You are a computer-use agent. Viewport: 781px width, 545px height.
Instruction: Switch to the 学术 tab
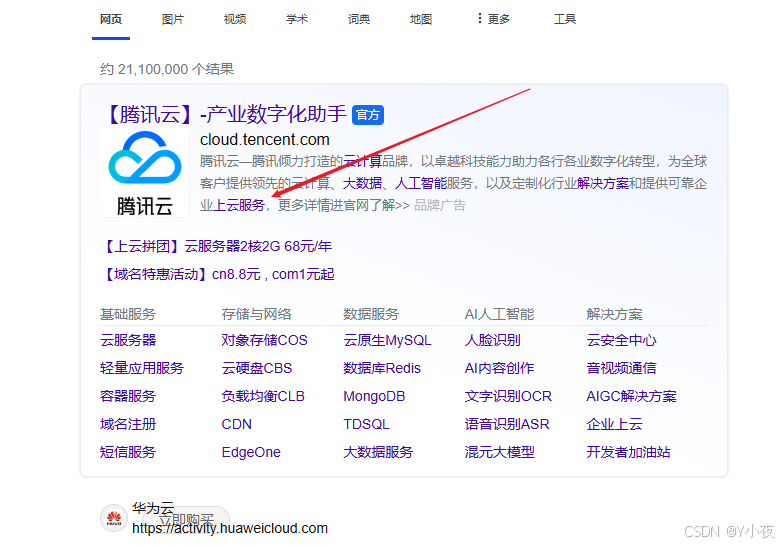297,19
